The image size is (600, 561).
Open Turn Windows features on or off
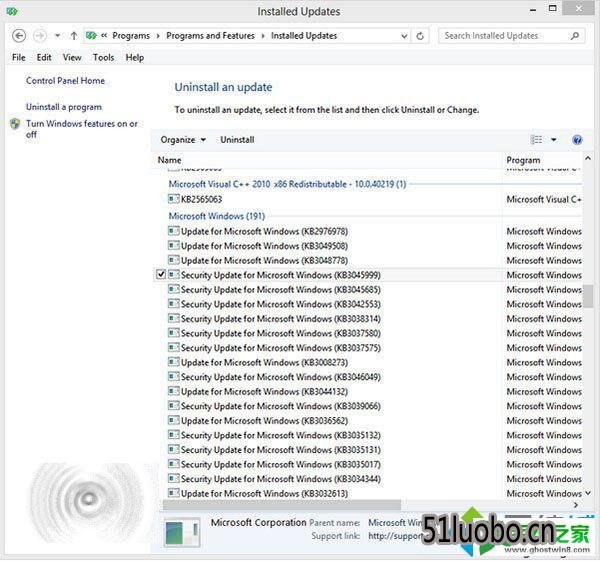[82, 129]
